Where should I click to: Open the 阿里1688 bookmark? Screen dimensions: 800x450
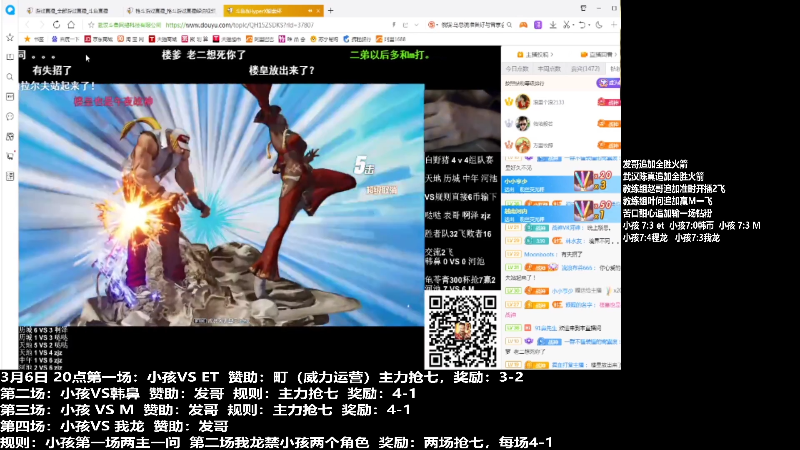391,39
